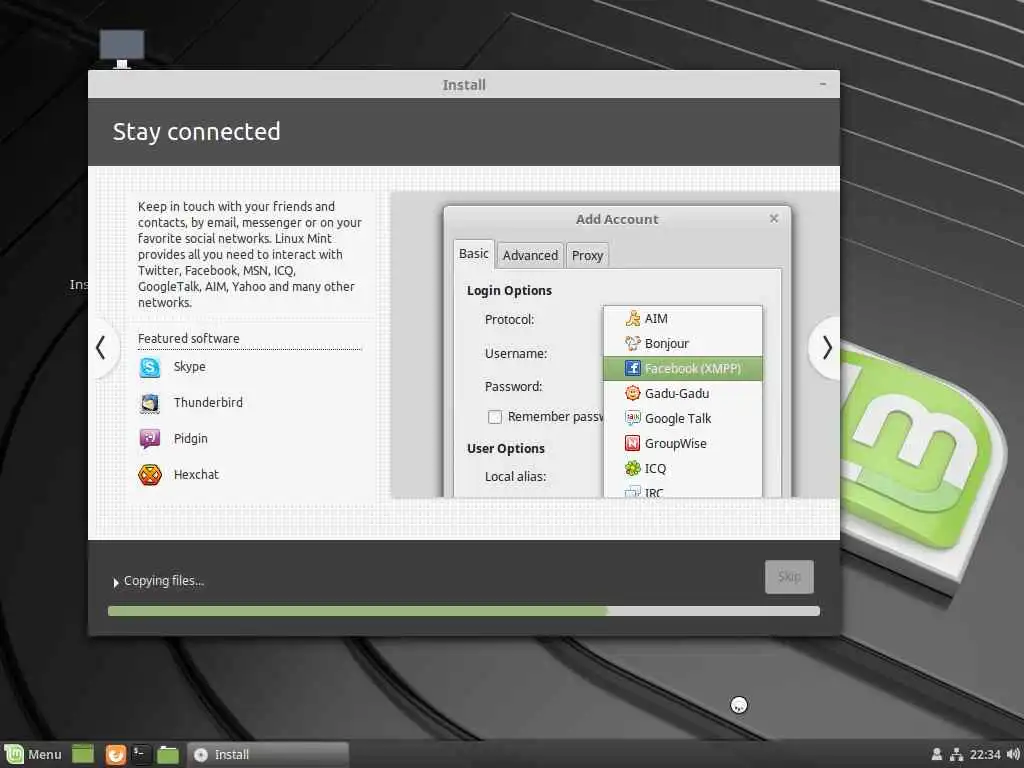
Task: Click the Skip button
Action: coord(789,577)
